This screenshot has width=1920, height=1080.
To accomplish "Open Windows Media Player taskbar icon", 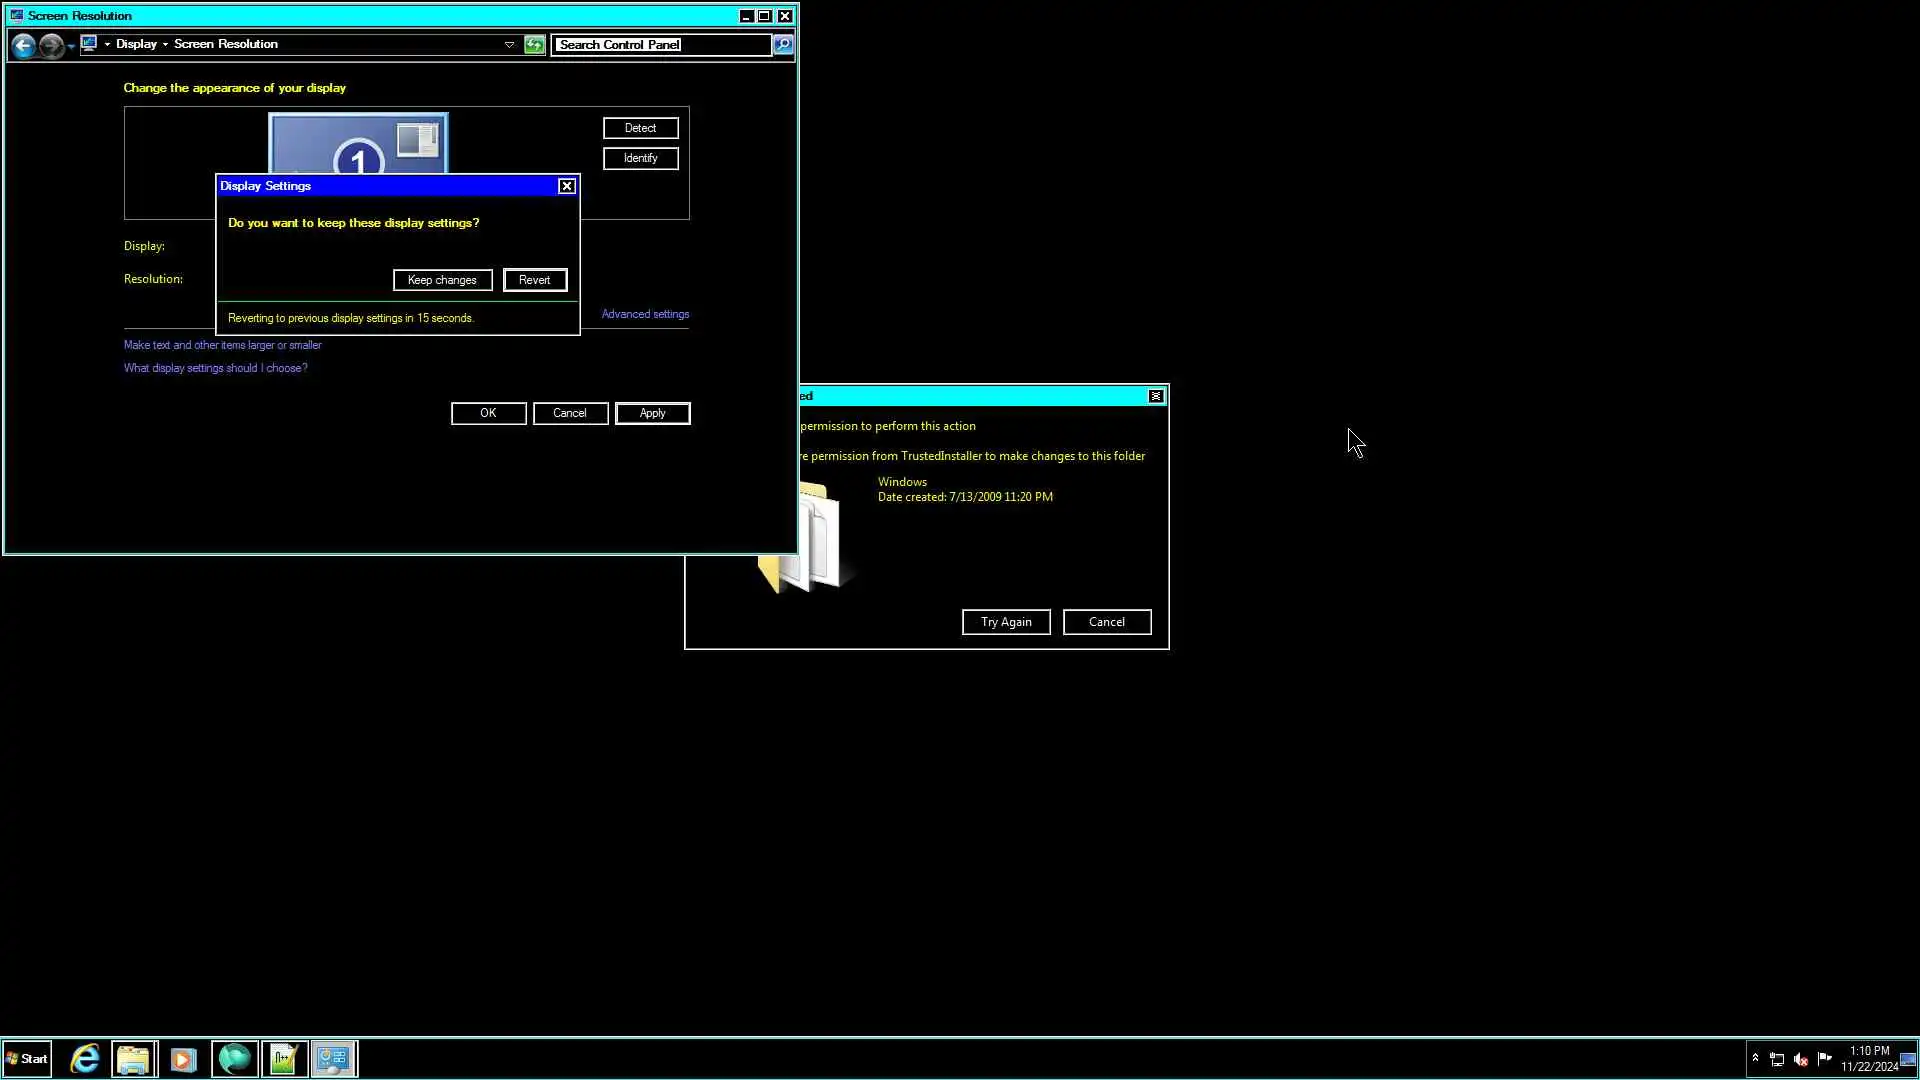I will click(183, 1059).
